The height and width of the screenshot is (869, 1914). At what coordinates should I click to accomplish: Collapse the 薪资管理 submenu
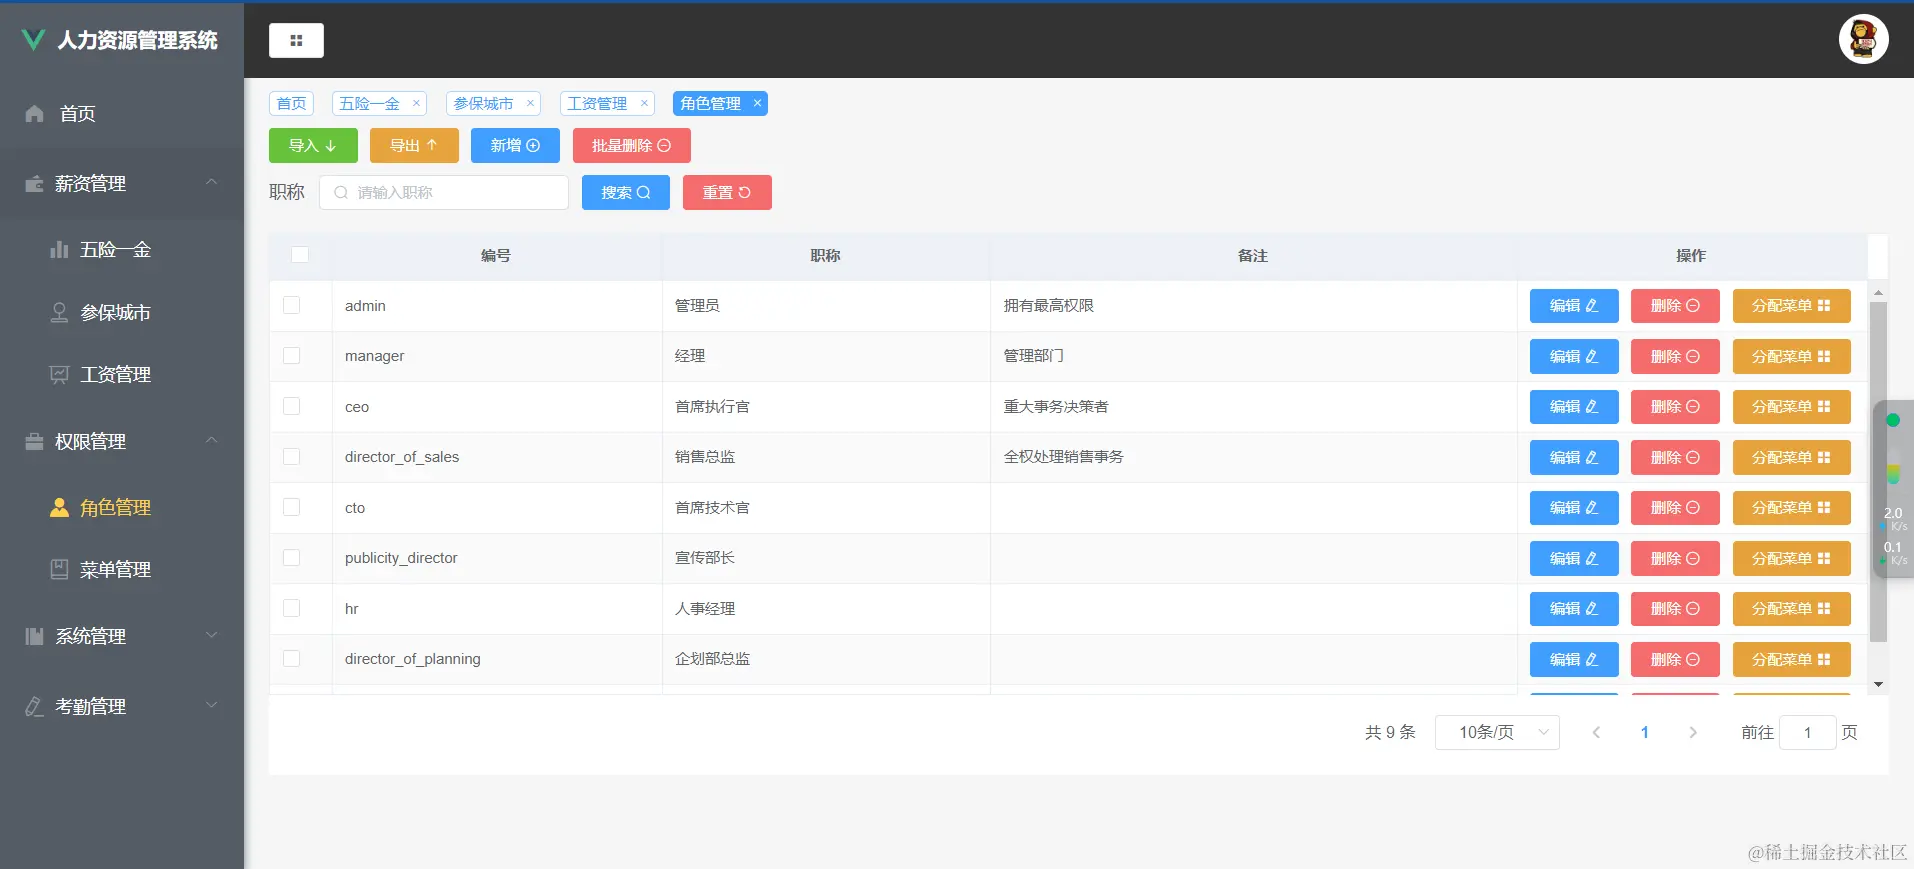click(x=211, y=182)
